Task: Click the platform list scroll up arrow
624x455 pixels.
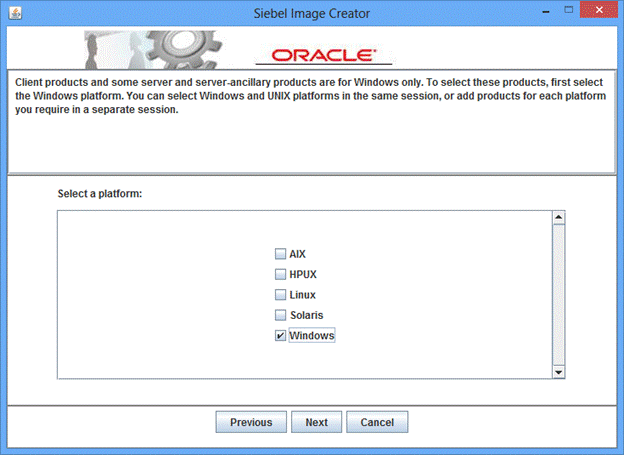Action: [558, 217]
